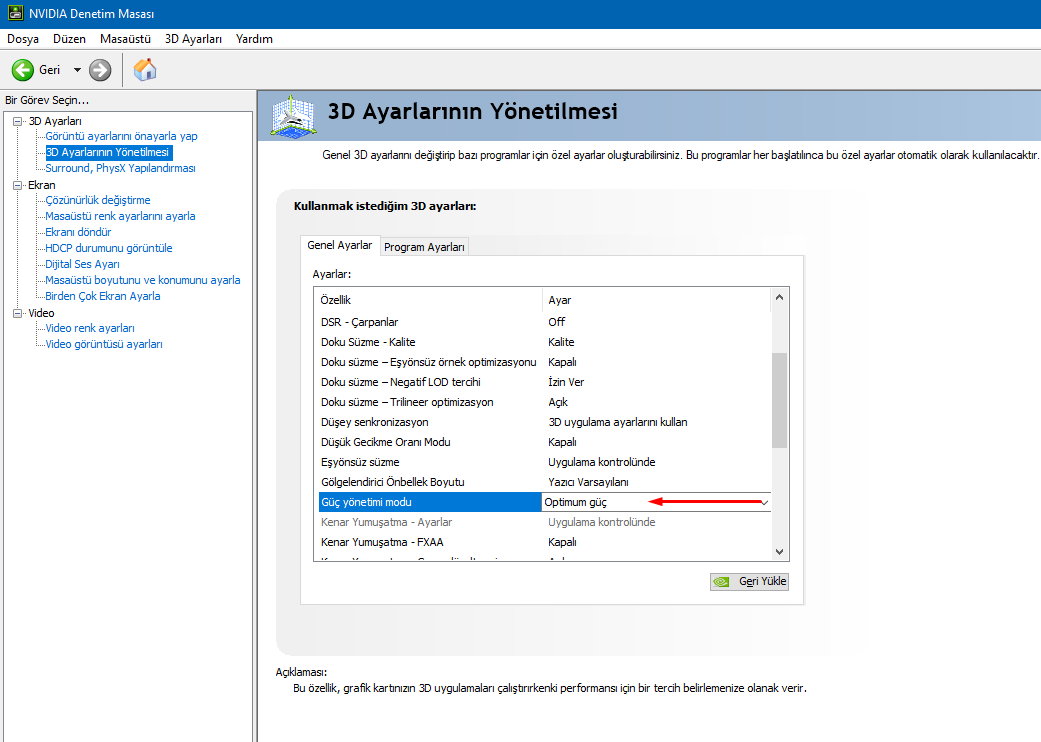This screenshot has width=1041, height=742.
Task: Click the green Geri back arrow icon
Action: [23, 70]
